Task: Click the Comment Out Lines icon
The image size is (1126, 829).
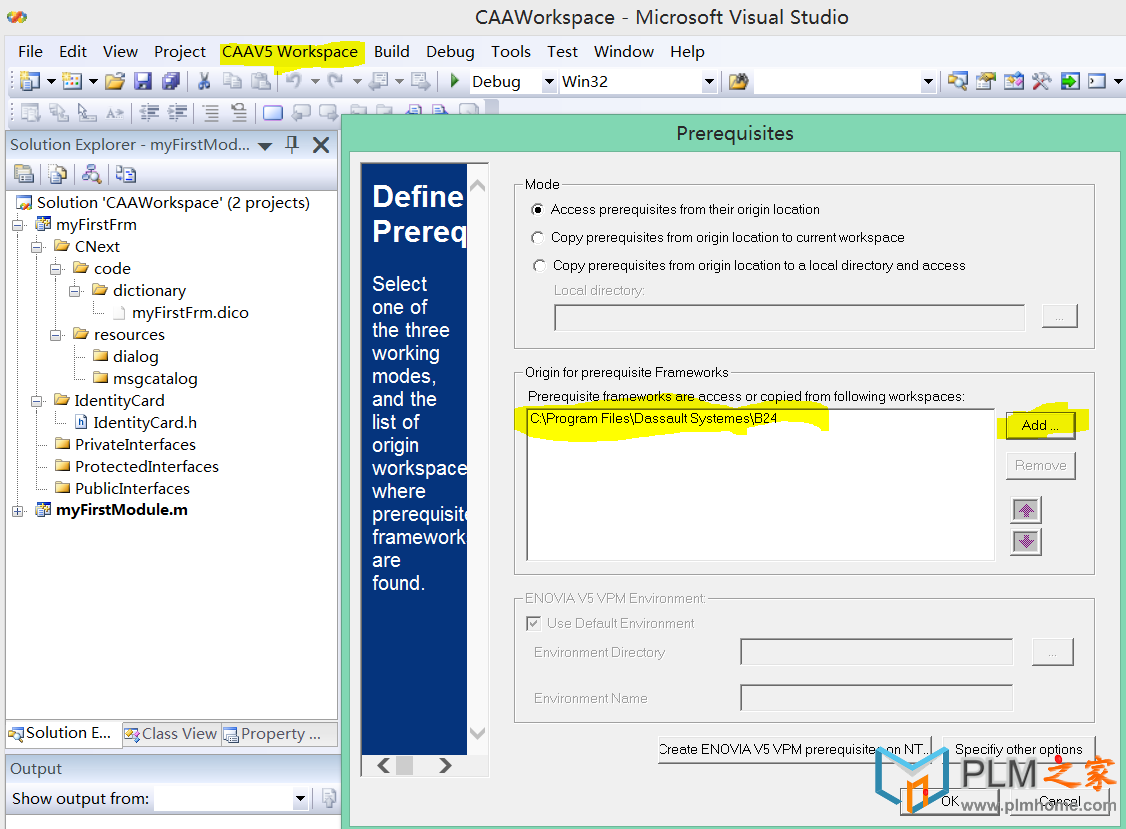Action: point(210,112)
